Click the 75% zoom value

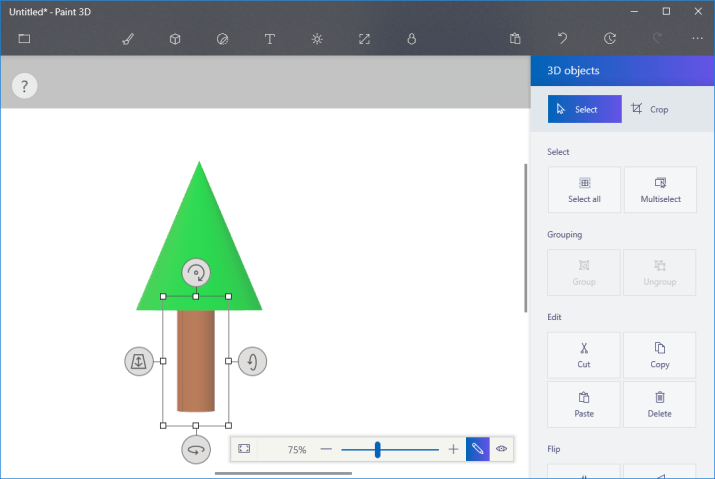pos(297,450)
